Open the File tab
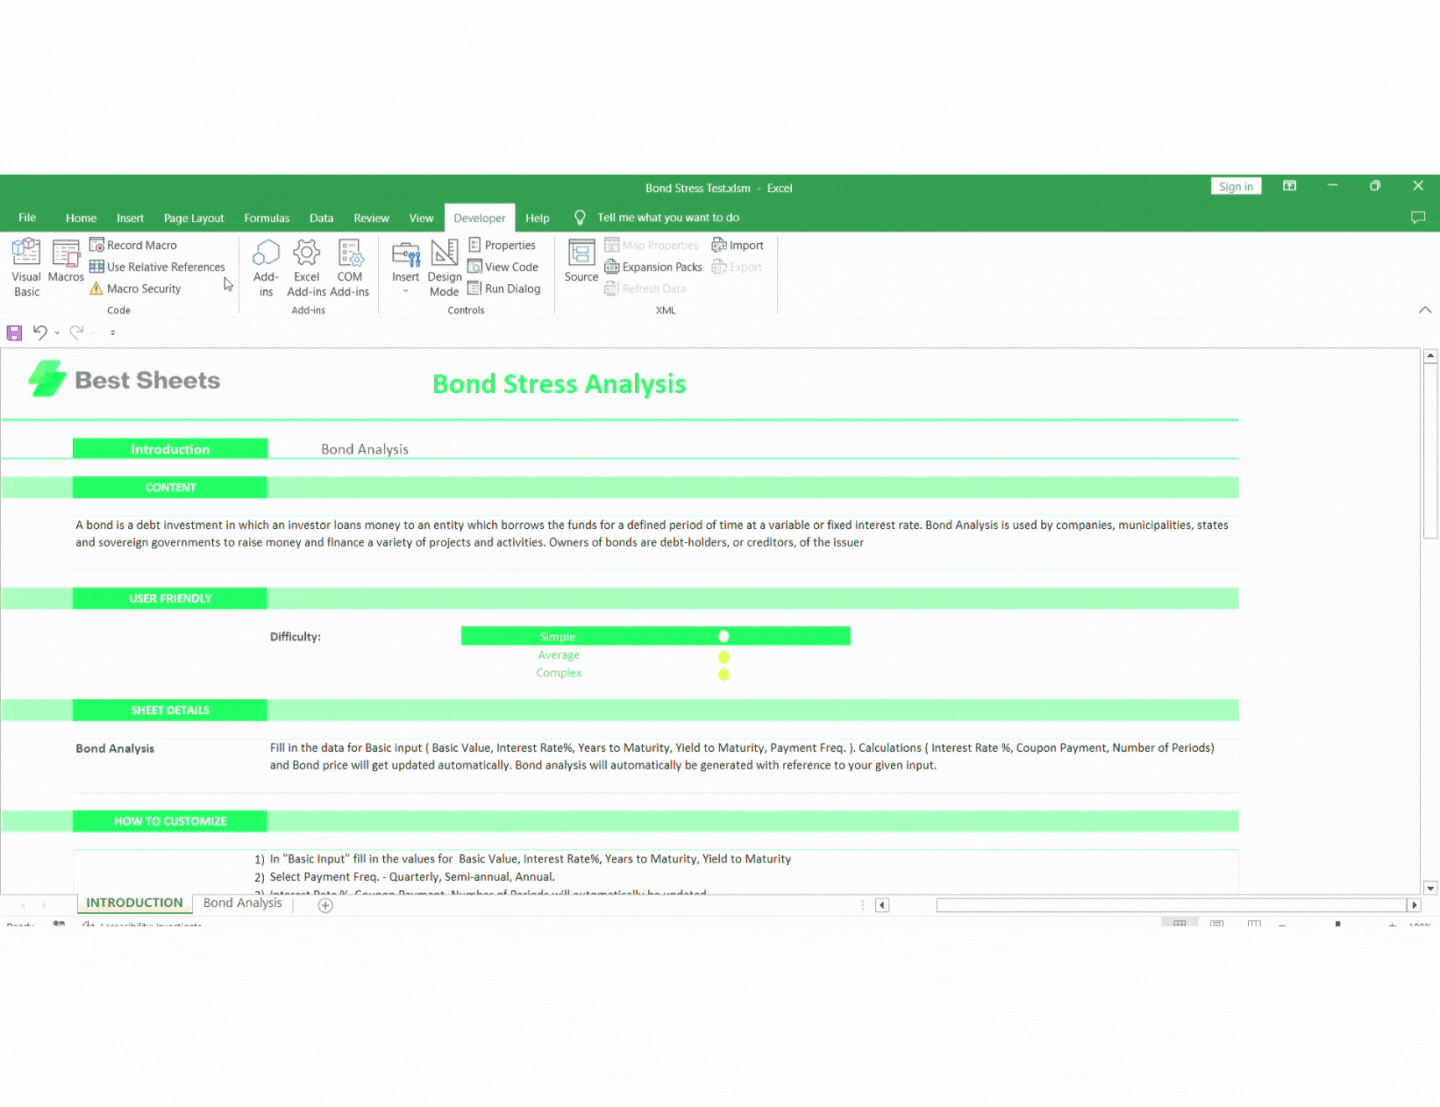1440x1107 pixels. 27,218
